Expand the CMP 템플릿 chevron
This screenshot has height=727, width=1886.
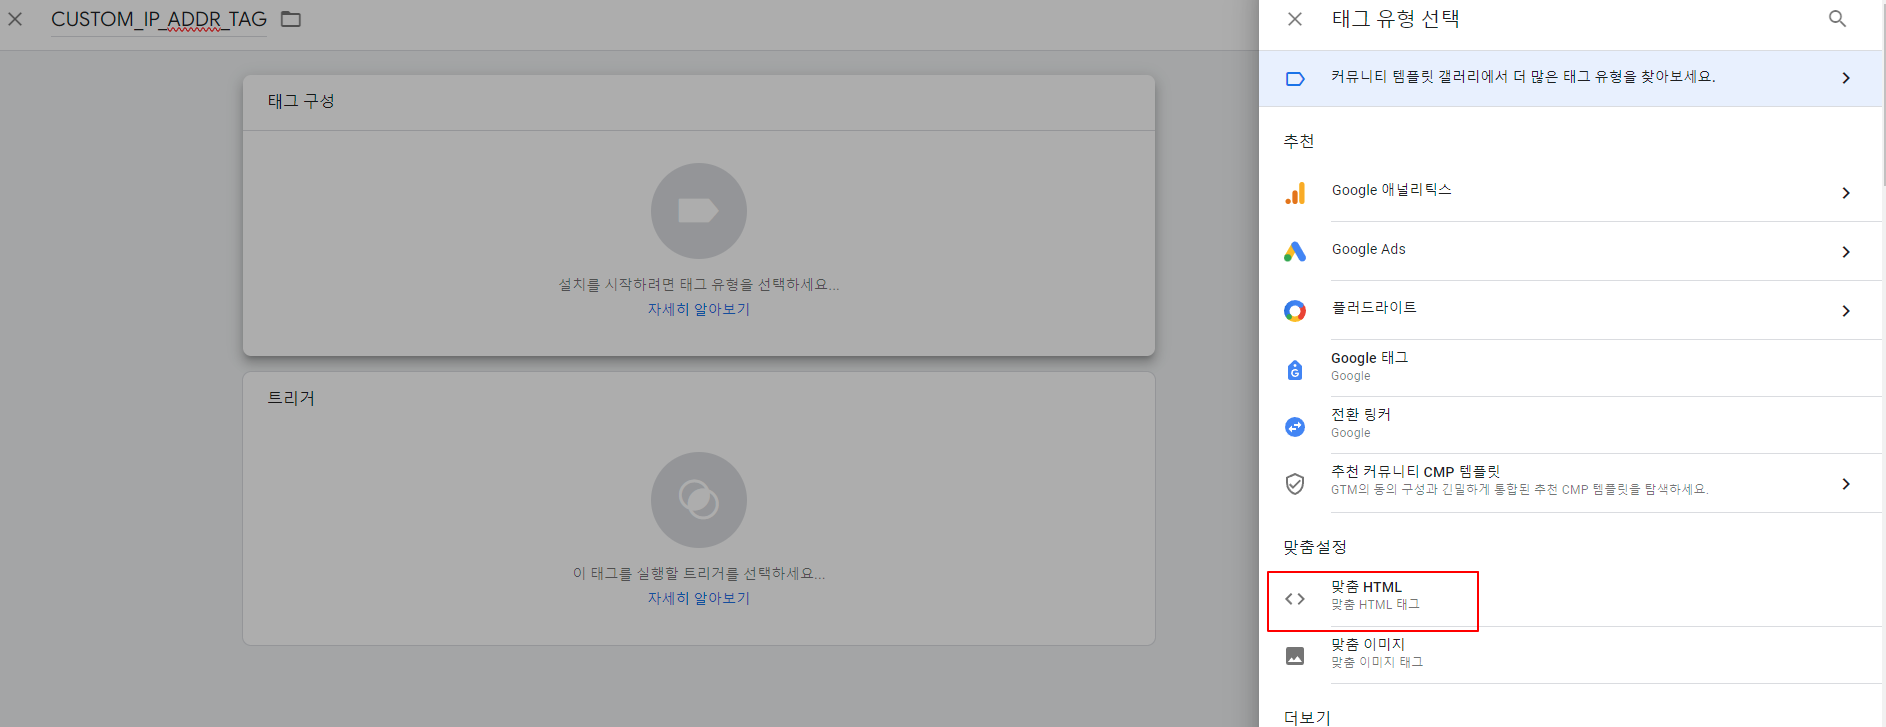1846,484
